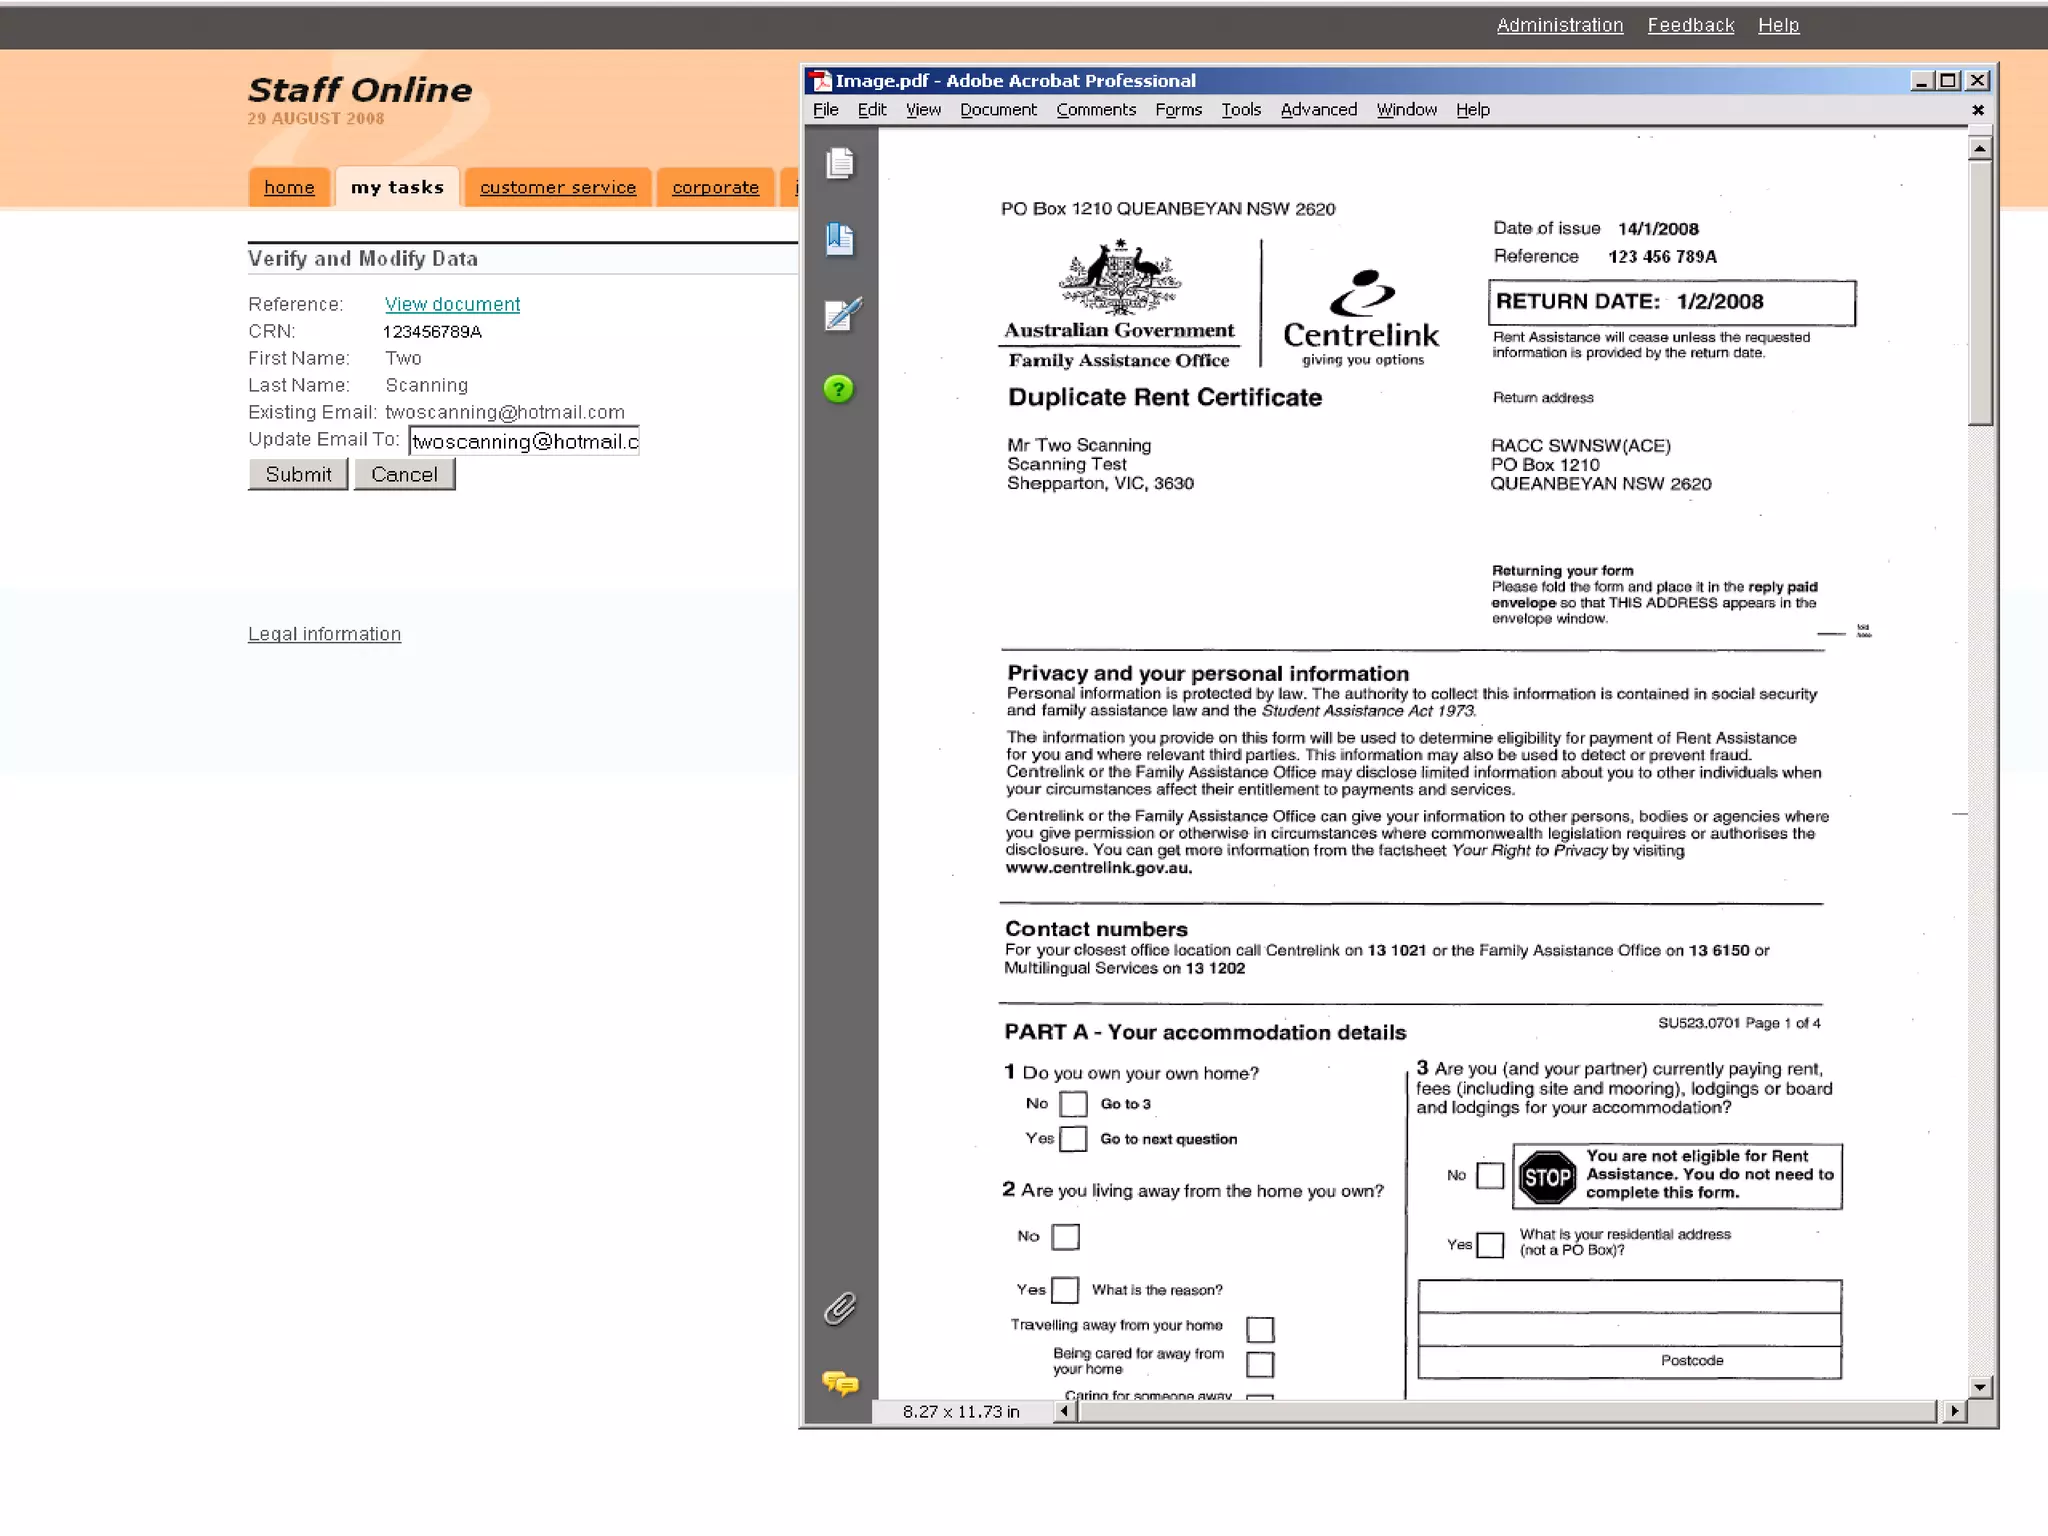Screen dimensions: 2048x1536
Task: Check No for currently paying rent
Action: tap(1490, 1175)
